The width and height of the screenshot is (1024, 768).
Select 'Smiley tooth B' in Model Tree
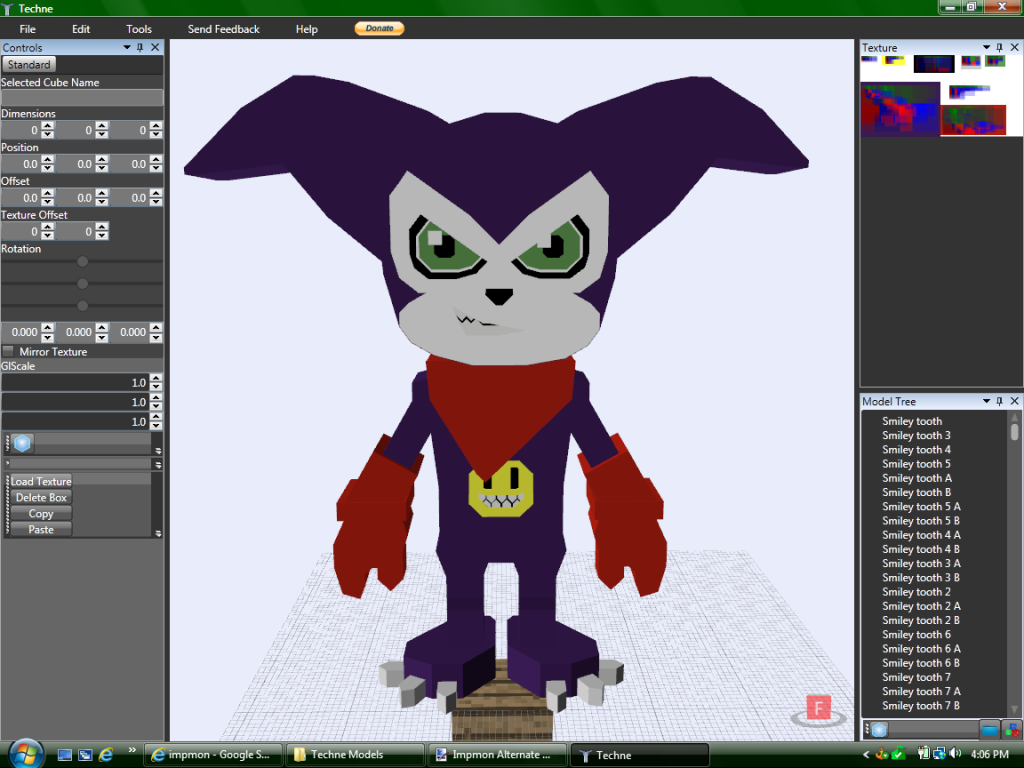point(916,492)
